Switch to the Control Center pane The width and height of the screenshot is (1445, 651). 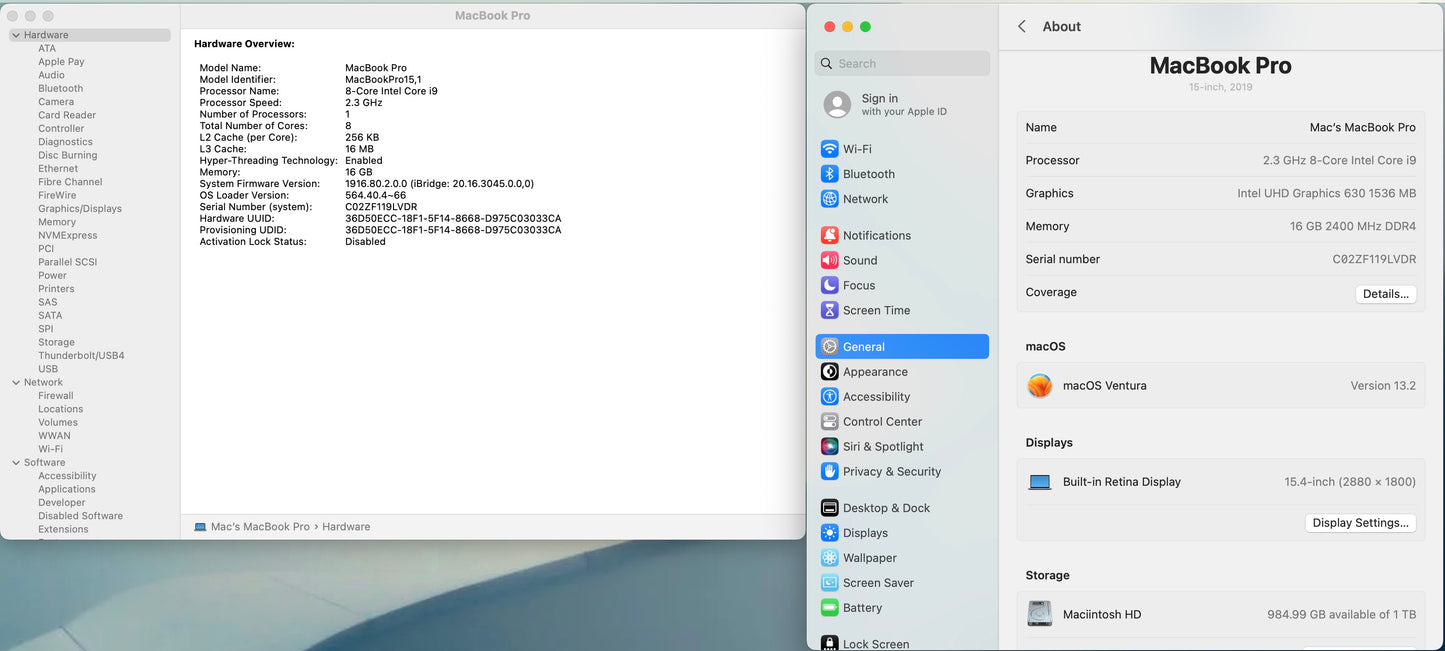point(882,422)
